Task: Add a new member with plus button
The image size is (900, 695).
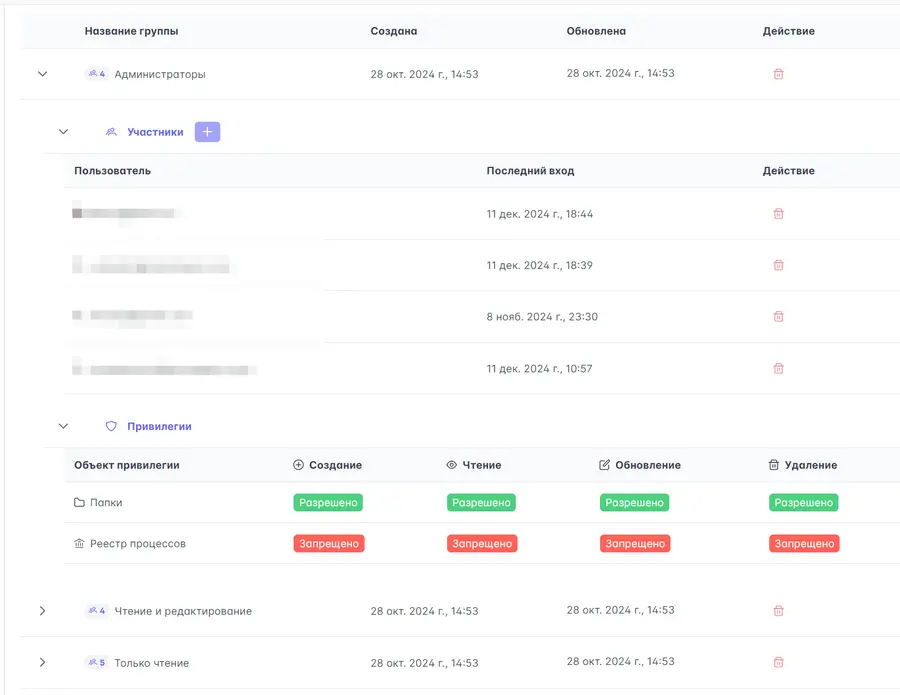Action: pos(207,132)
